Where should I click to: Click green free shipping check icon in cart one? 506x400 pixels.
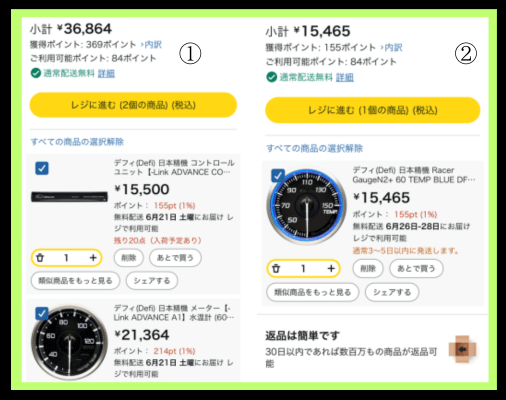pyautogui.click(x=36, y=73)
